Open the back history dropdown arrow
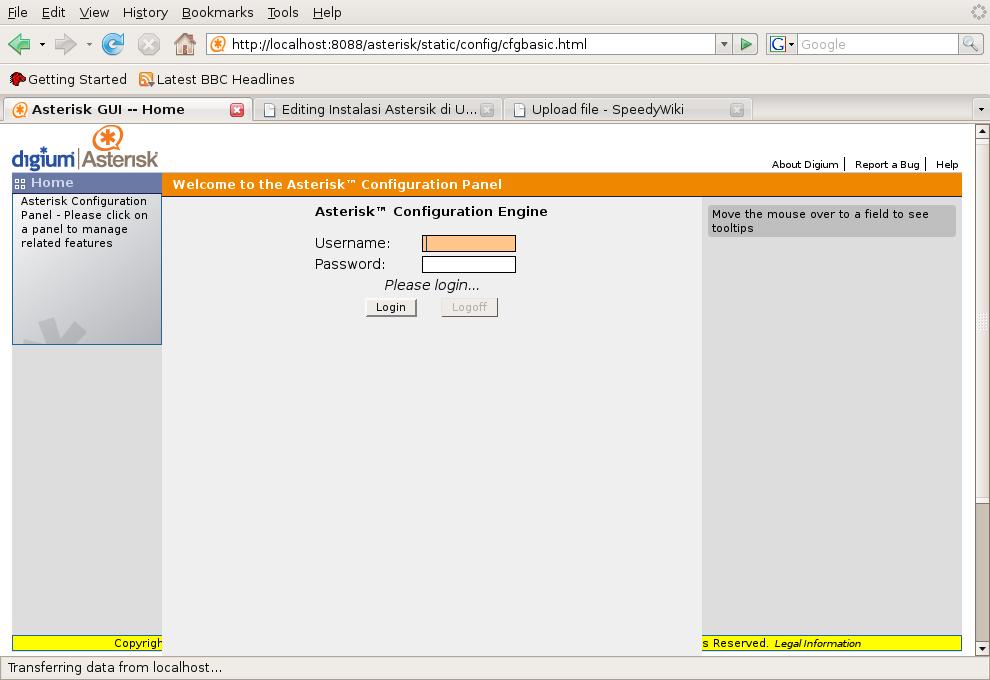The width and height of the screenshot is (990, 680). (x=42, y=44)
